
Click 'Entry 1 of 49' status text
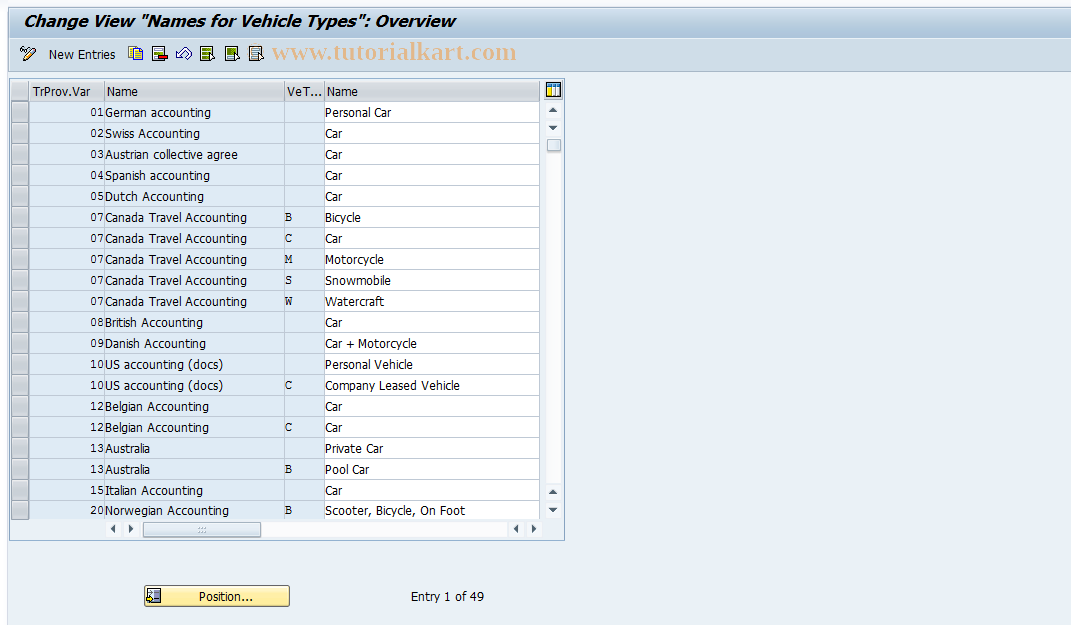[447, 596]
